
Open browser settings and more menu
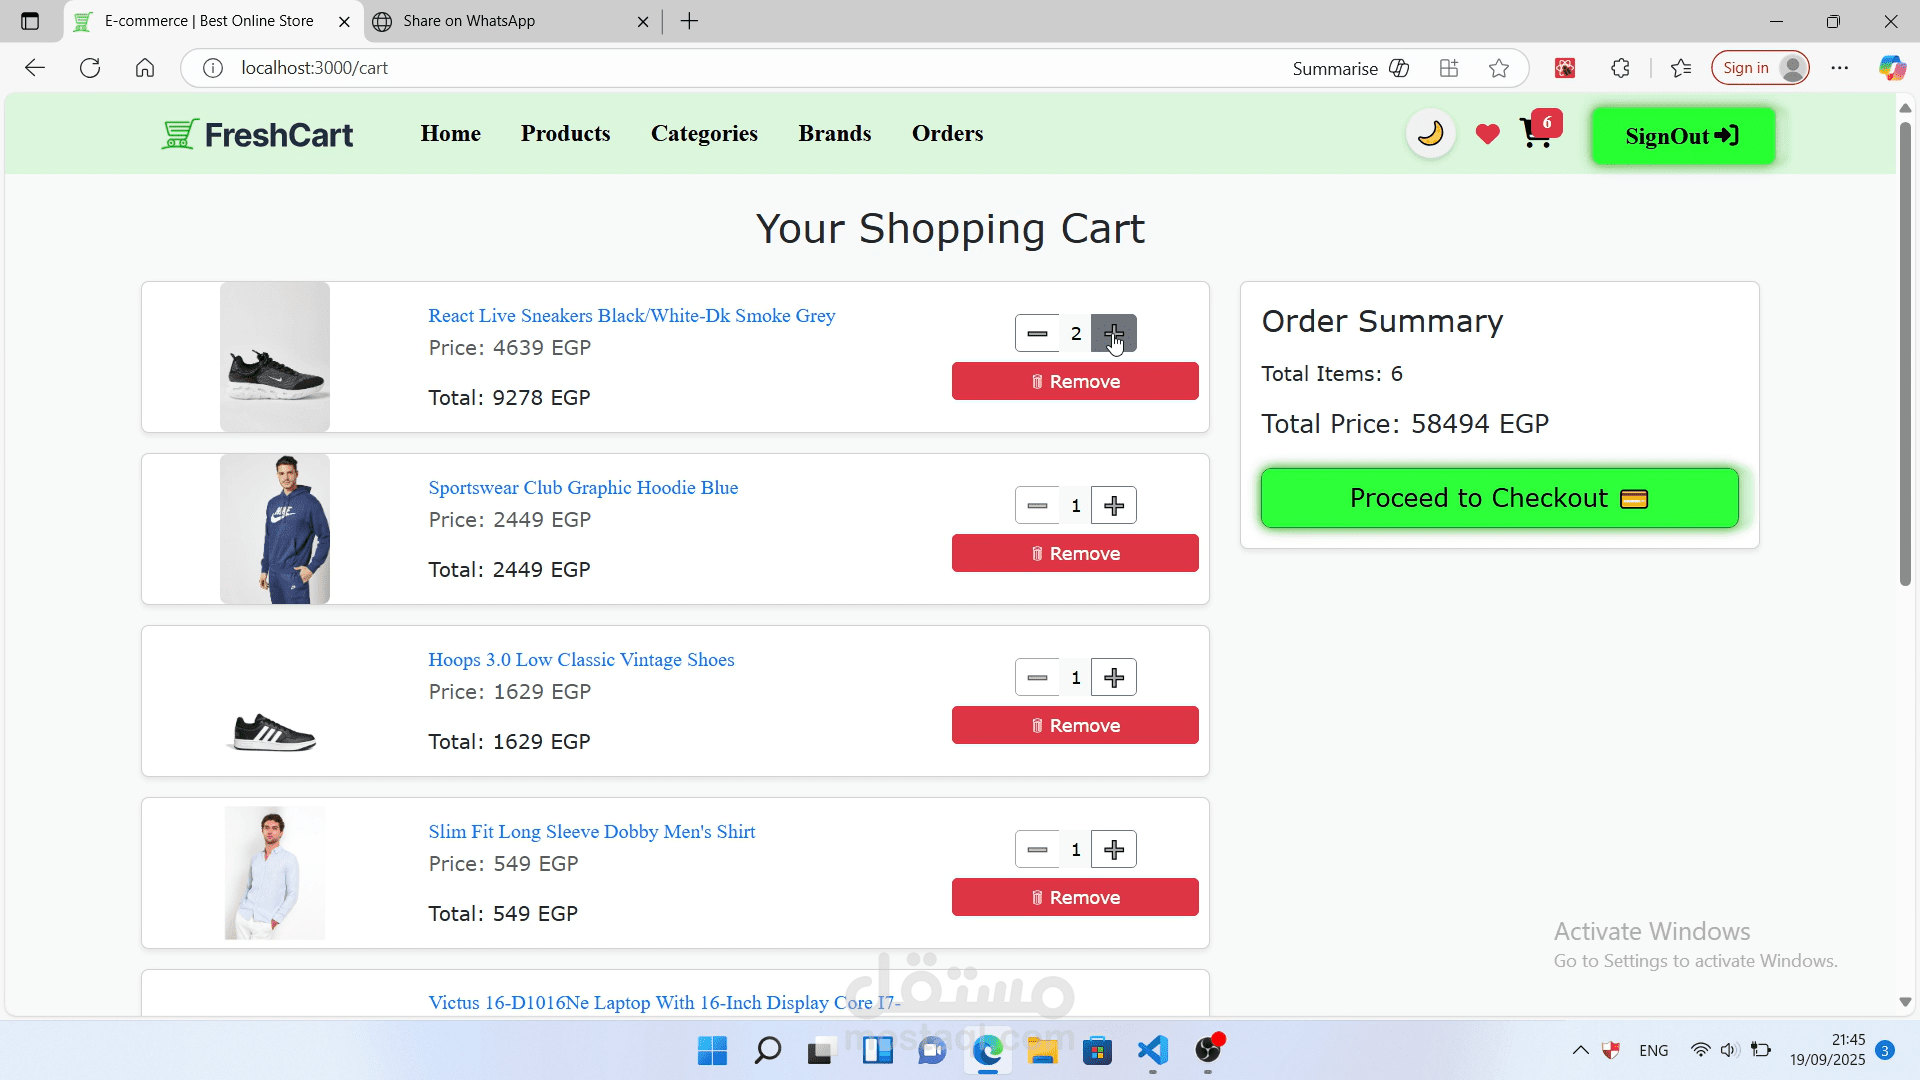point(1840,68)
